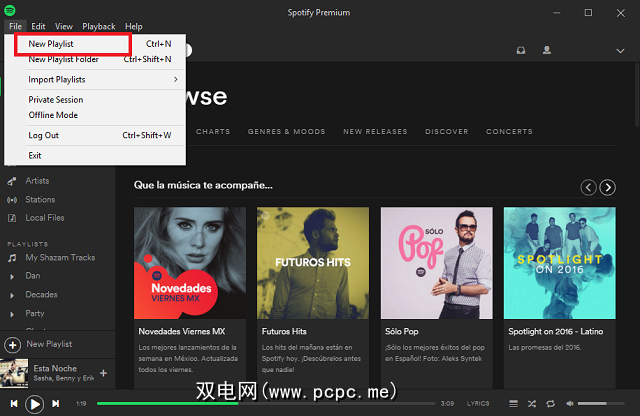Viewport: 640px width, 416px height.
Task: Click the Local Files icon
Action: pyautogui.click(x=12, y=218)
